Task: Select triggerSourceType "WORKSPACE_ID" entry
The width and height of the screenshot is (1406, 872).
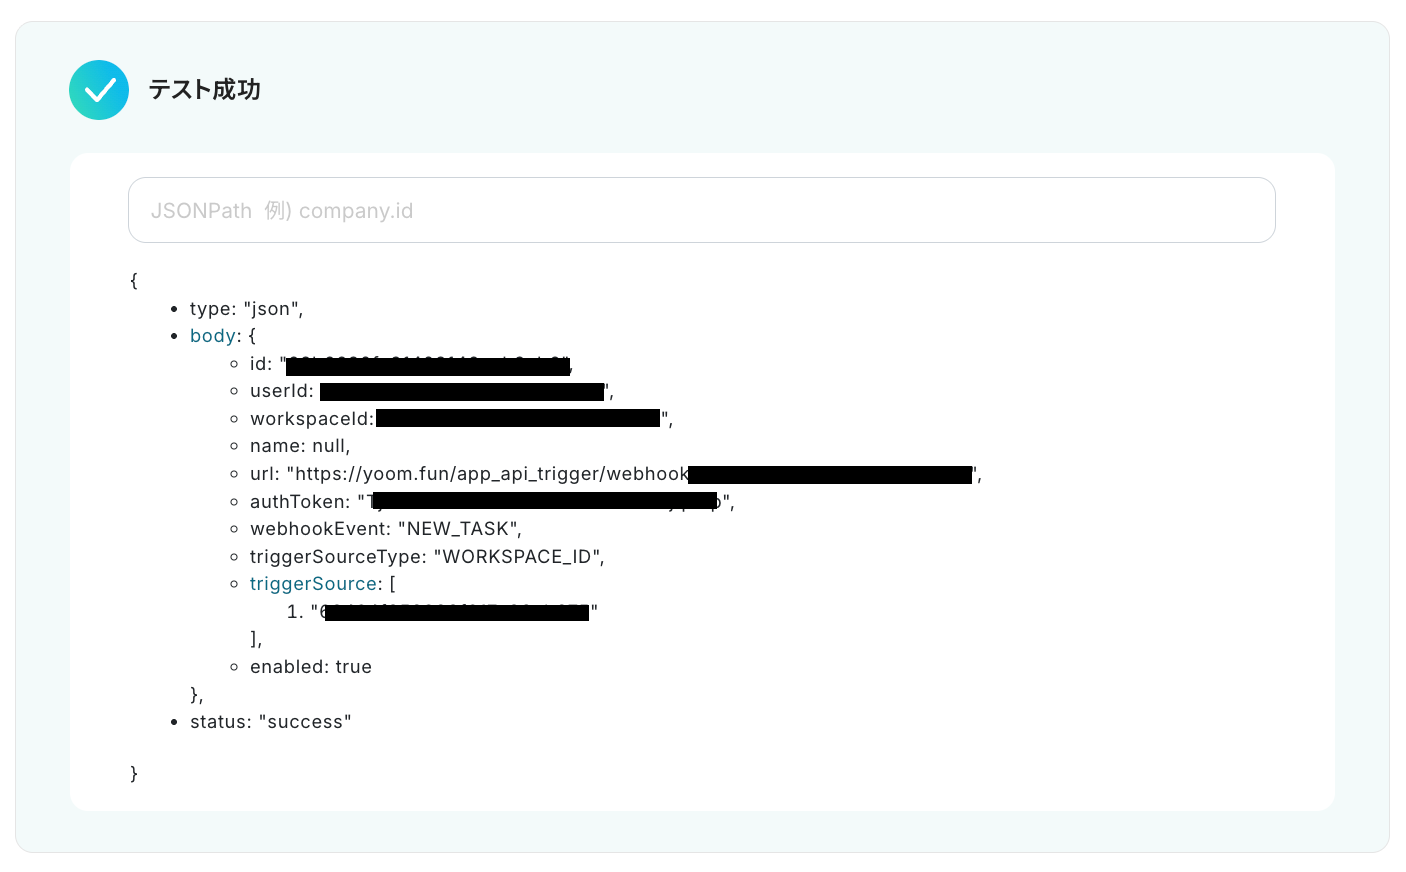Action: coord(427,556)
